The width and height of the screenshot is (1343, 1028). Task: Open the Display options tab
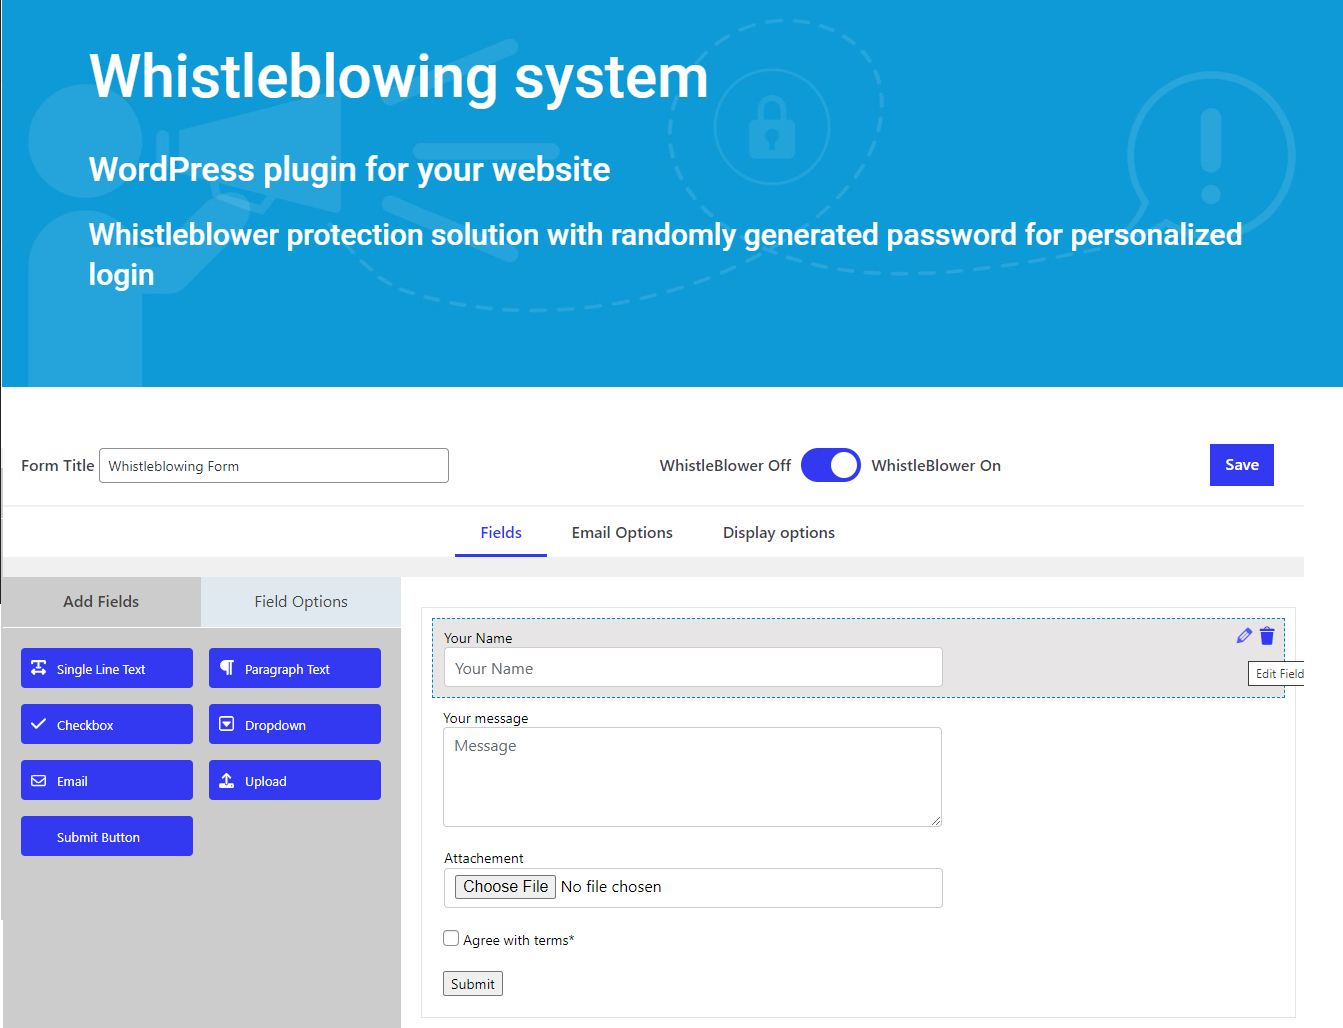[x=778, y=533]
